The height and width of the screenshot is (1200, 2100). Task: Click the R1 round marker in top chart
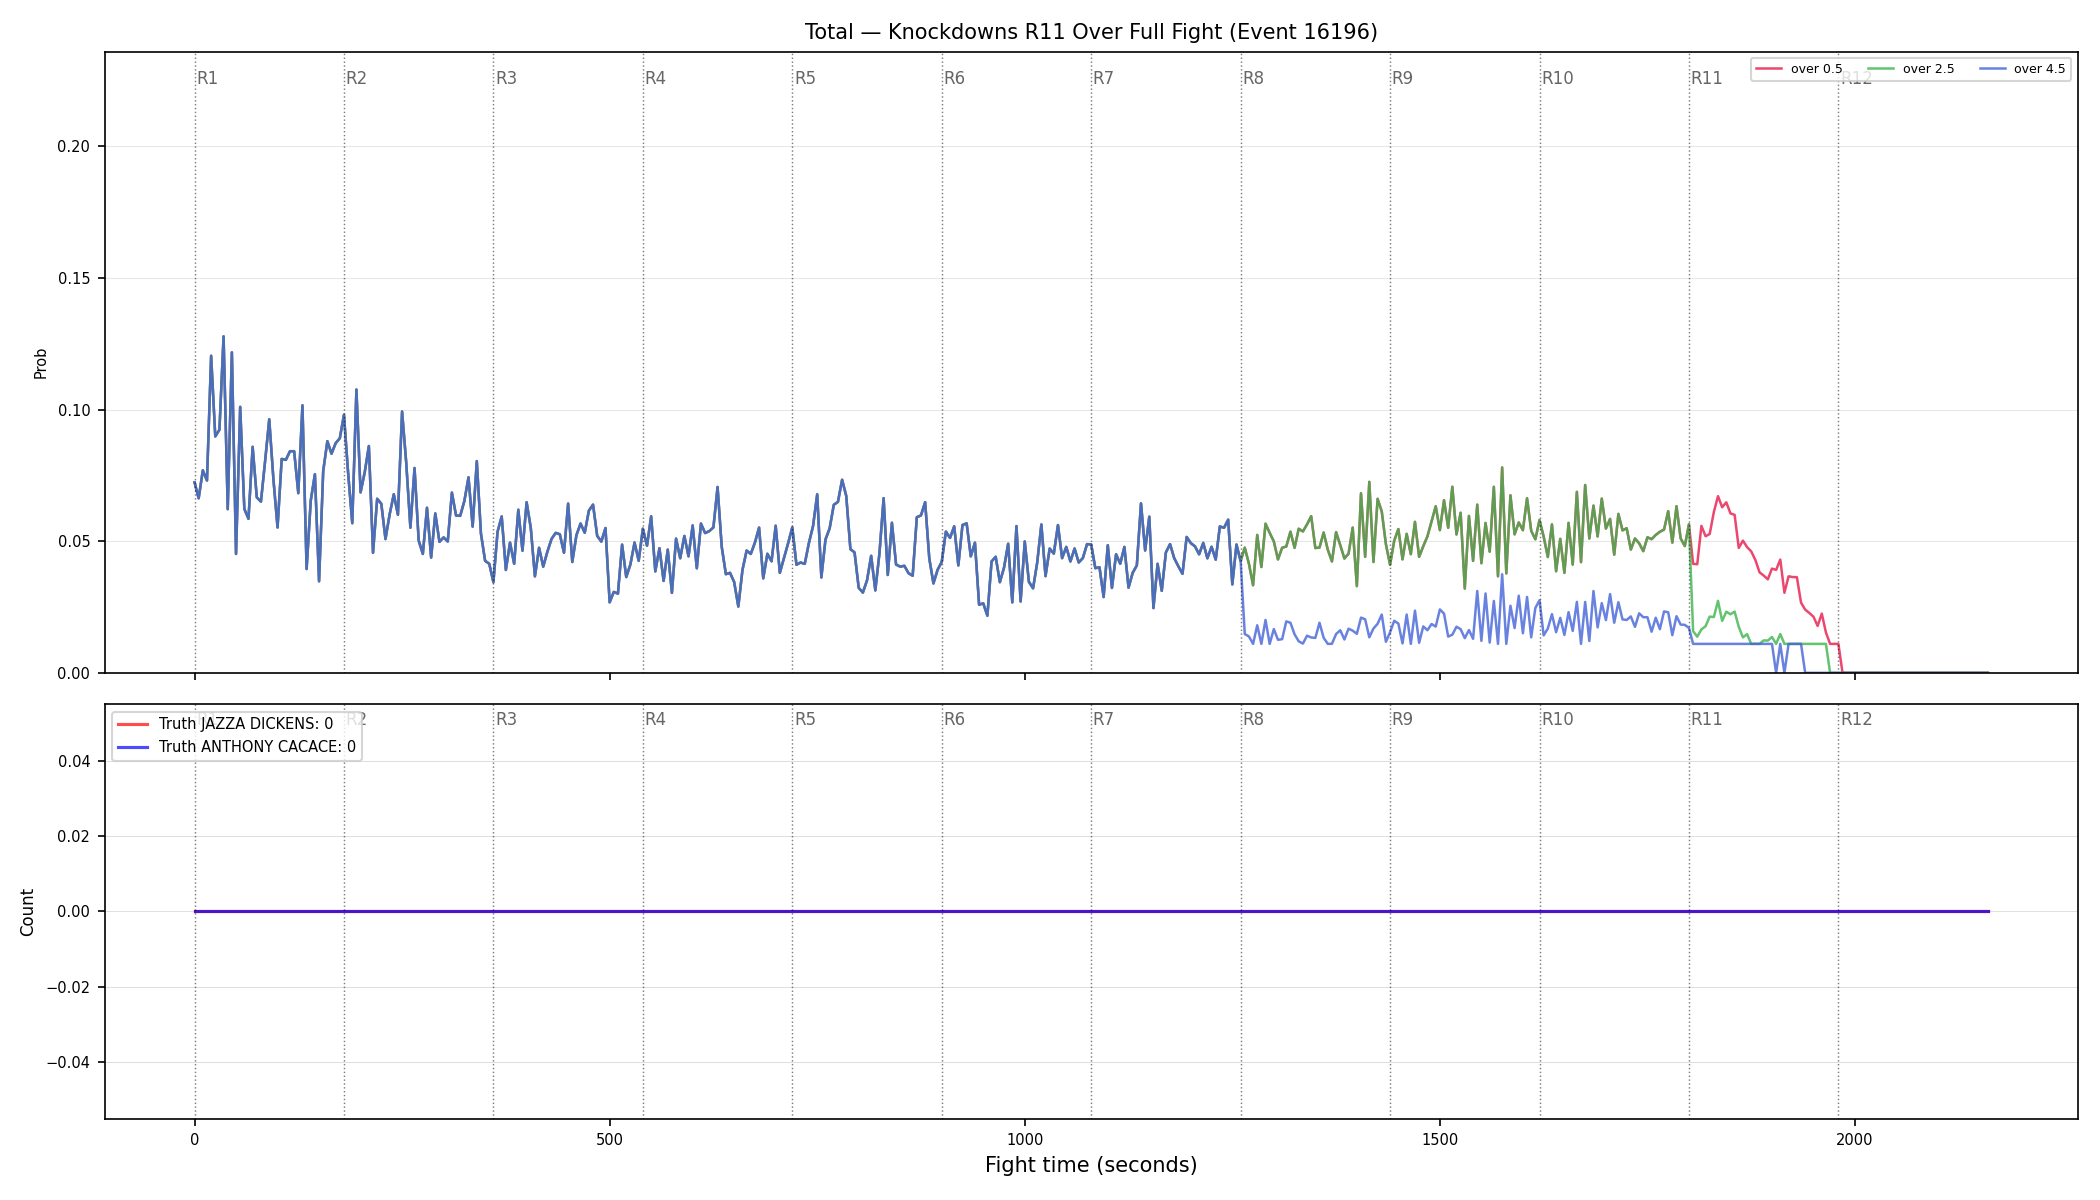point(207,78)
